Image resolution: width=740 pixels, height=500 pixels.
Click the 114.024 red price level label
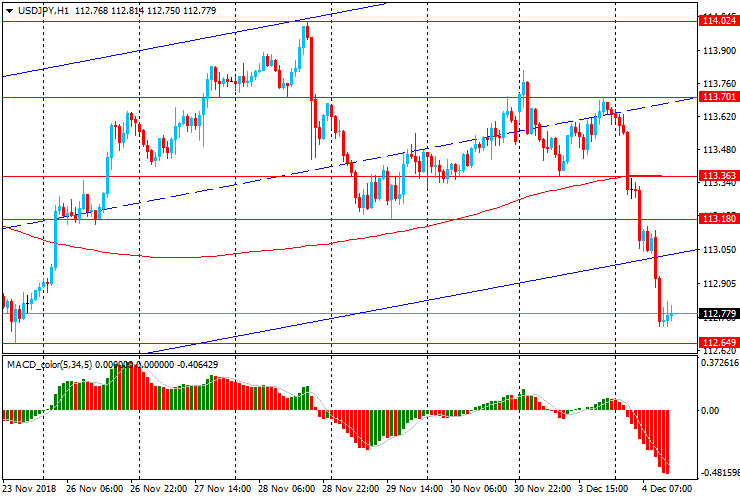719,21
